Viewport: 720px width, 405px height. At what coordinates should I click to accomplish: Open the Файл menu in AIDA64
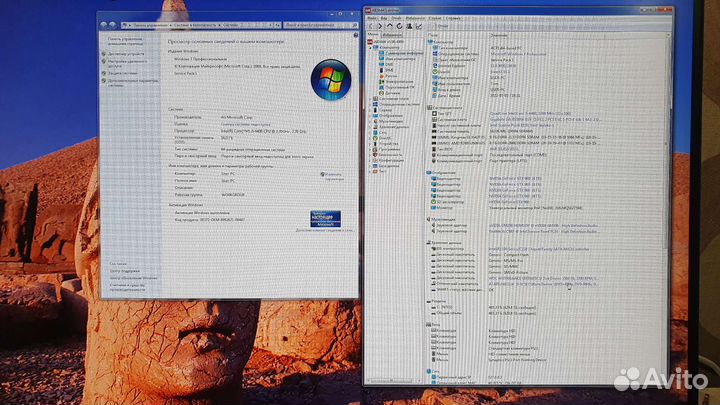tap(371, 18)
